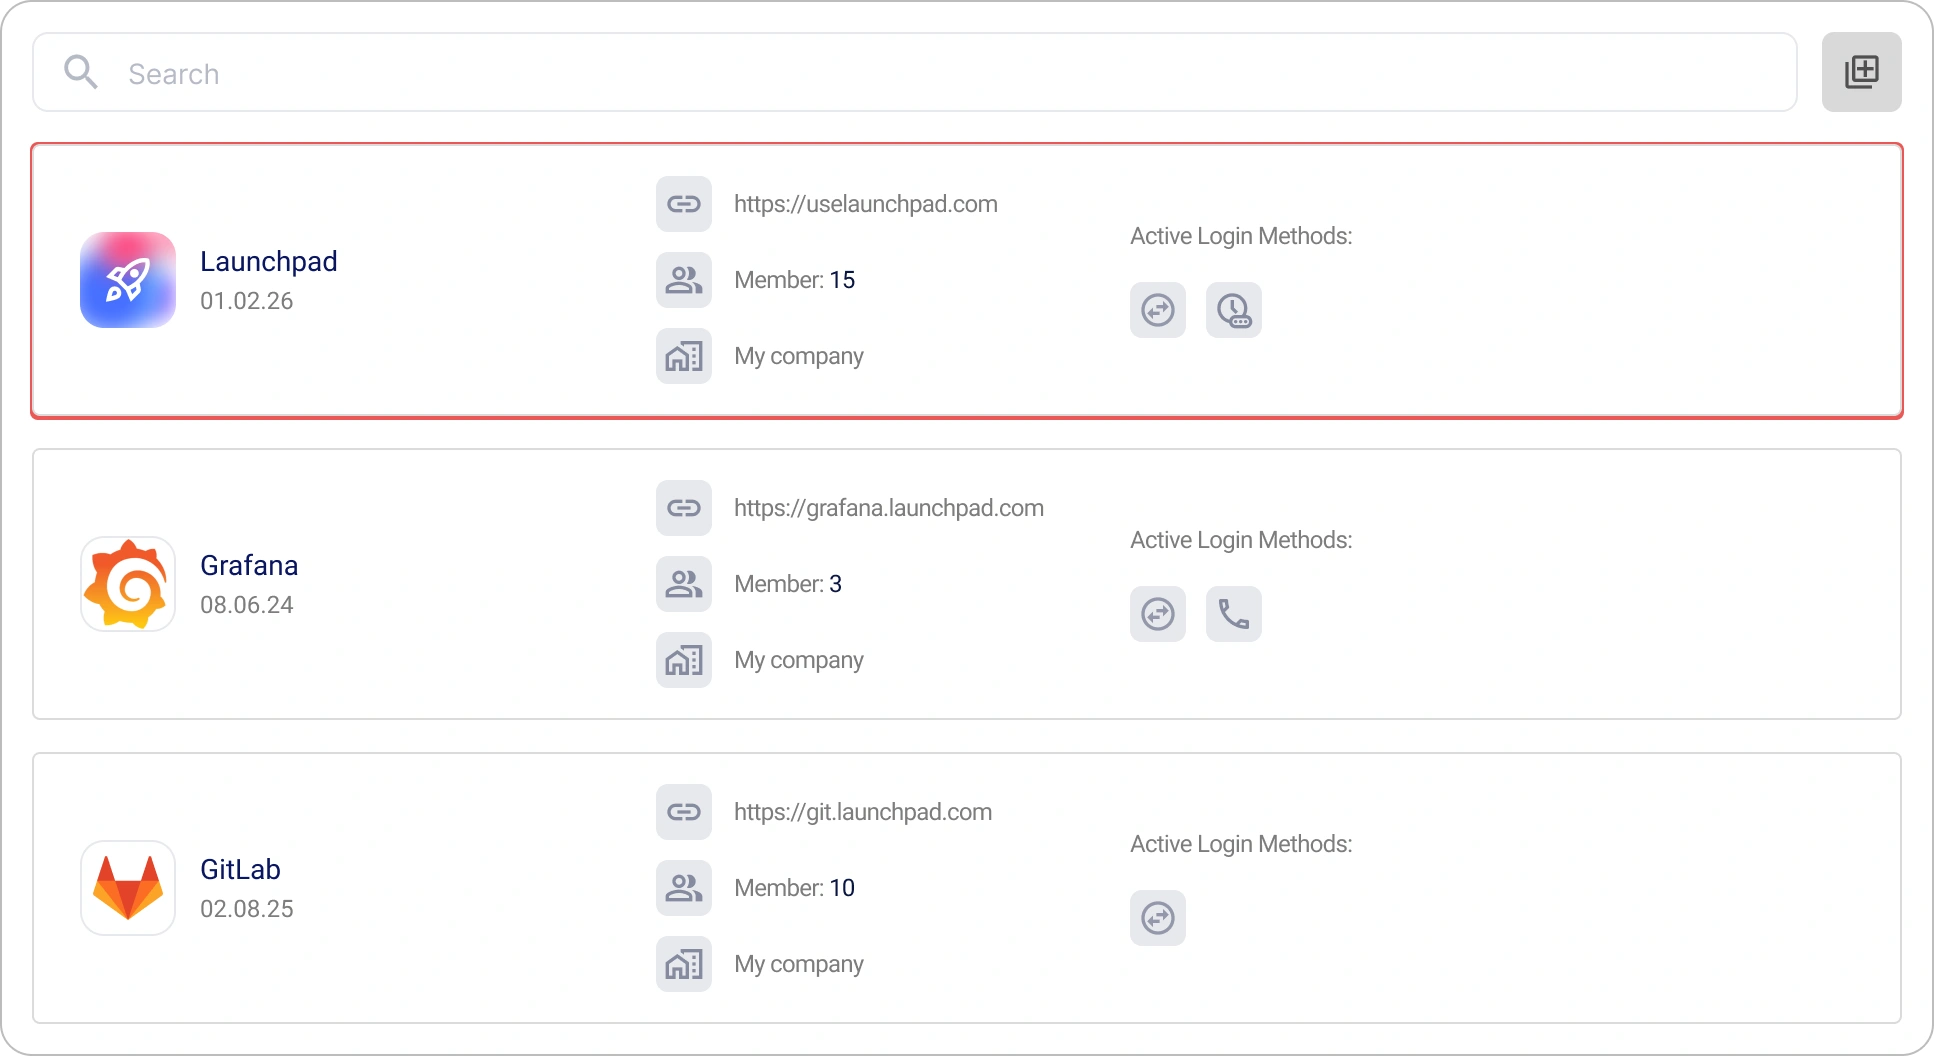Select the company building icon under GitLab
The image size is (1934, 1056).
tap(683, 963)
